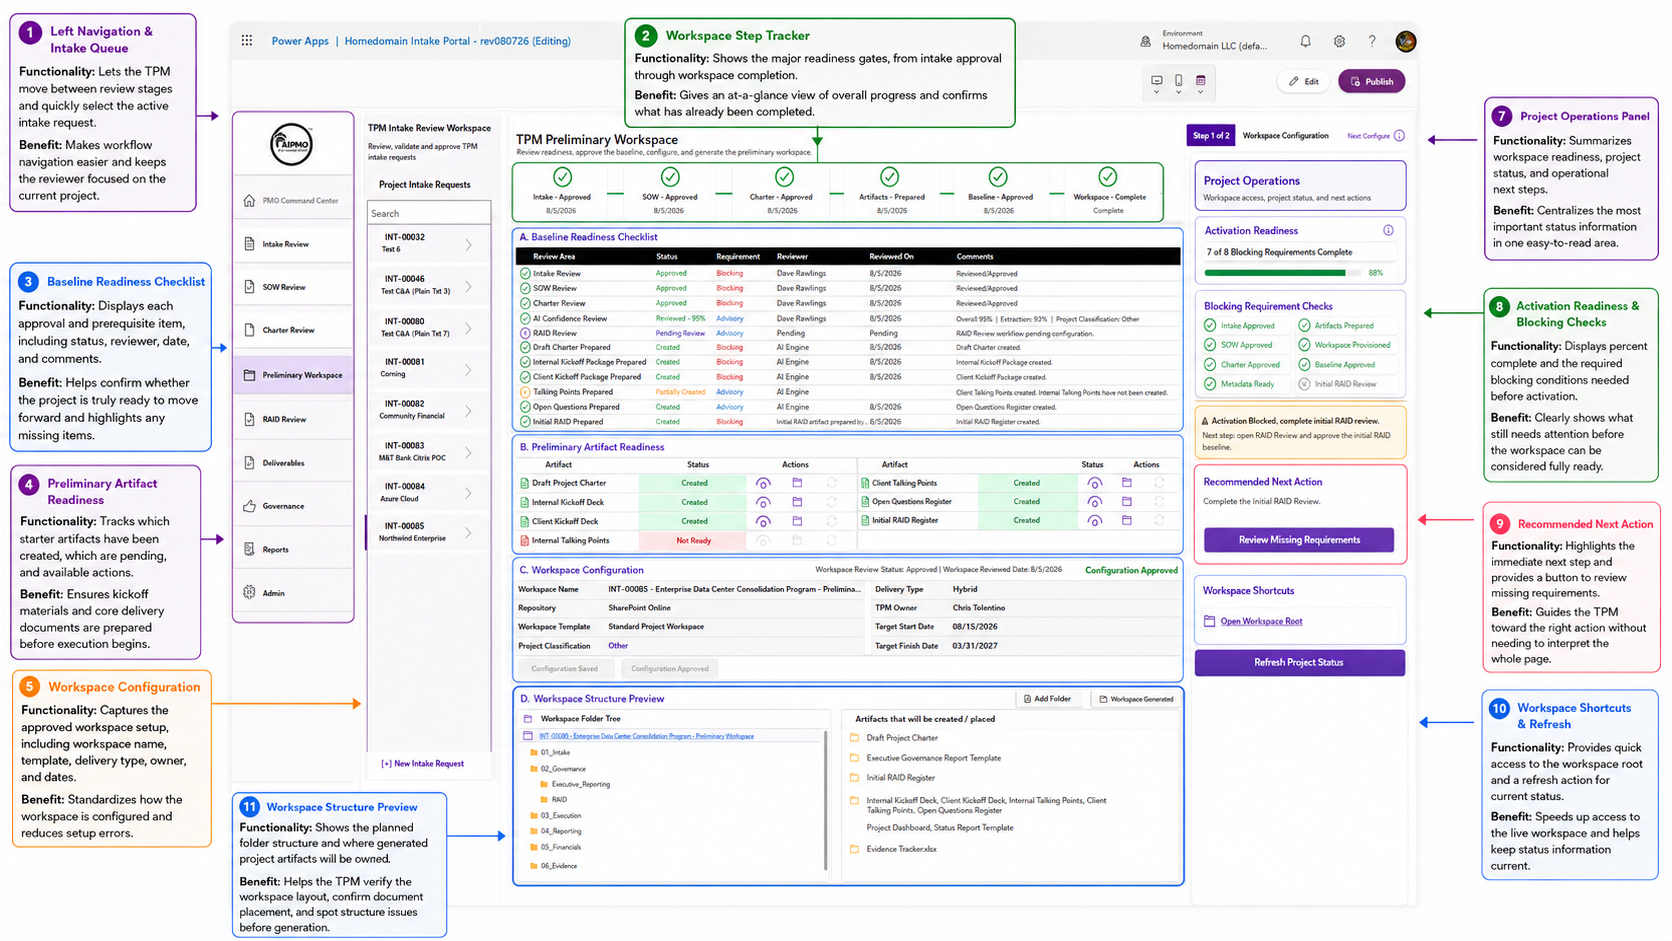Click the RAID Review checklist status circle
Image resolution: width=1672 pixels, height=941 pixels.
pos(525,333)
